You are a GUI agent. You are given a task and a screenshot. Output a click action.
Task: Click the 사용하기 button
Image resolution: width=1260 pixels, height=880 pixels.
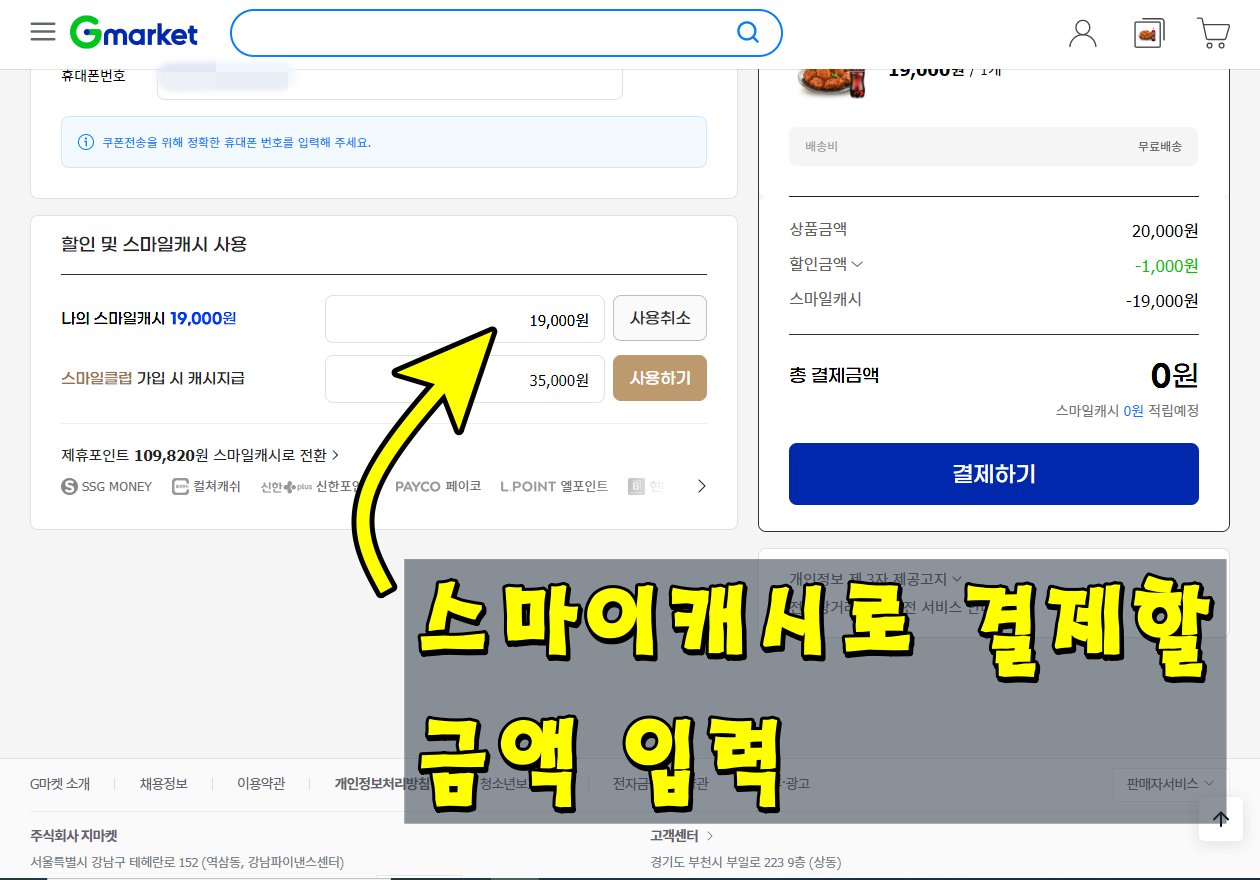click(660, 378)
